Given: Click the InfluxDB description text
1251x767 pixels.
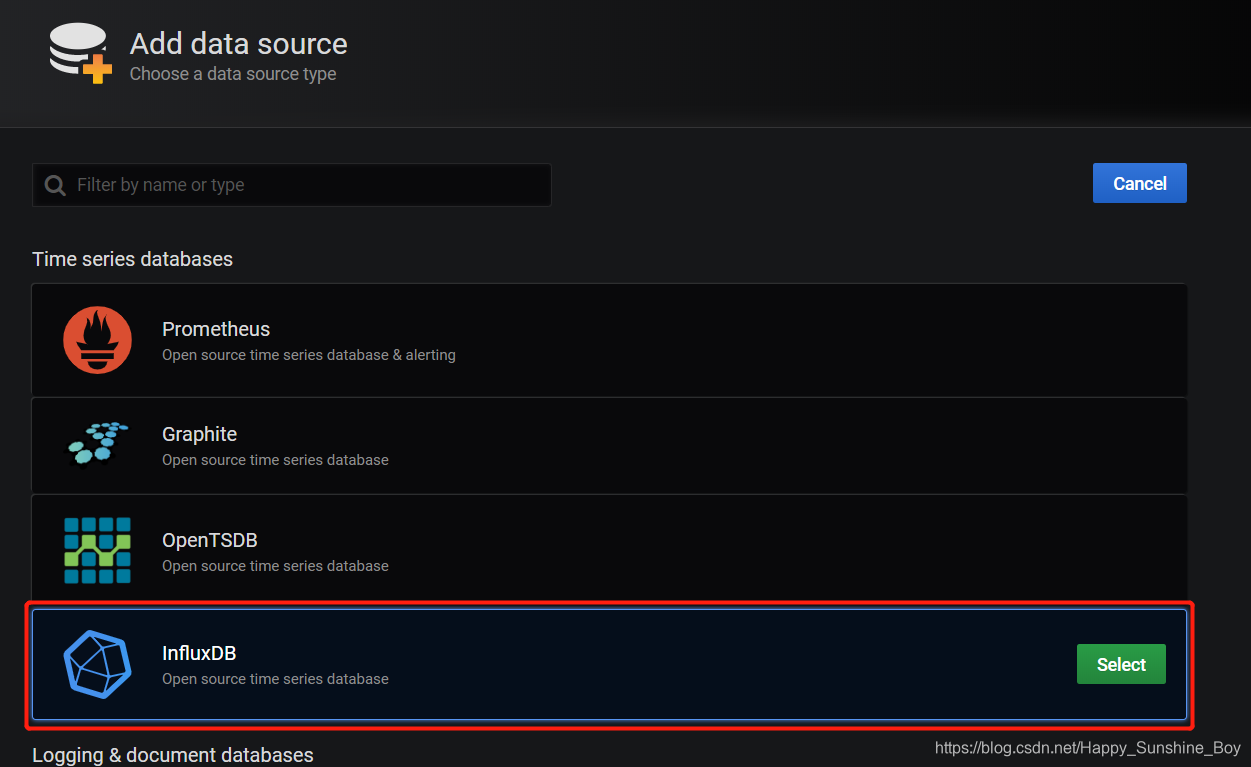Looking at the screenshot, I should [x=275, y=679].
